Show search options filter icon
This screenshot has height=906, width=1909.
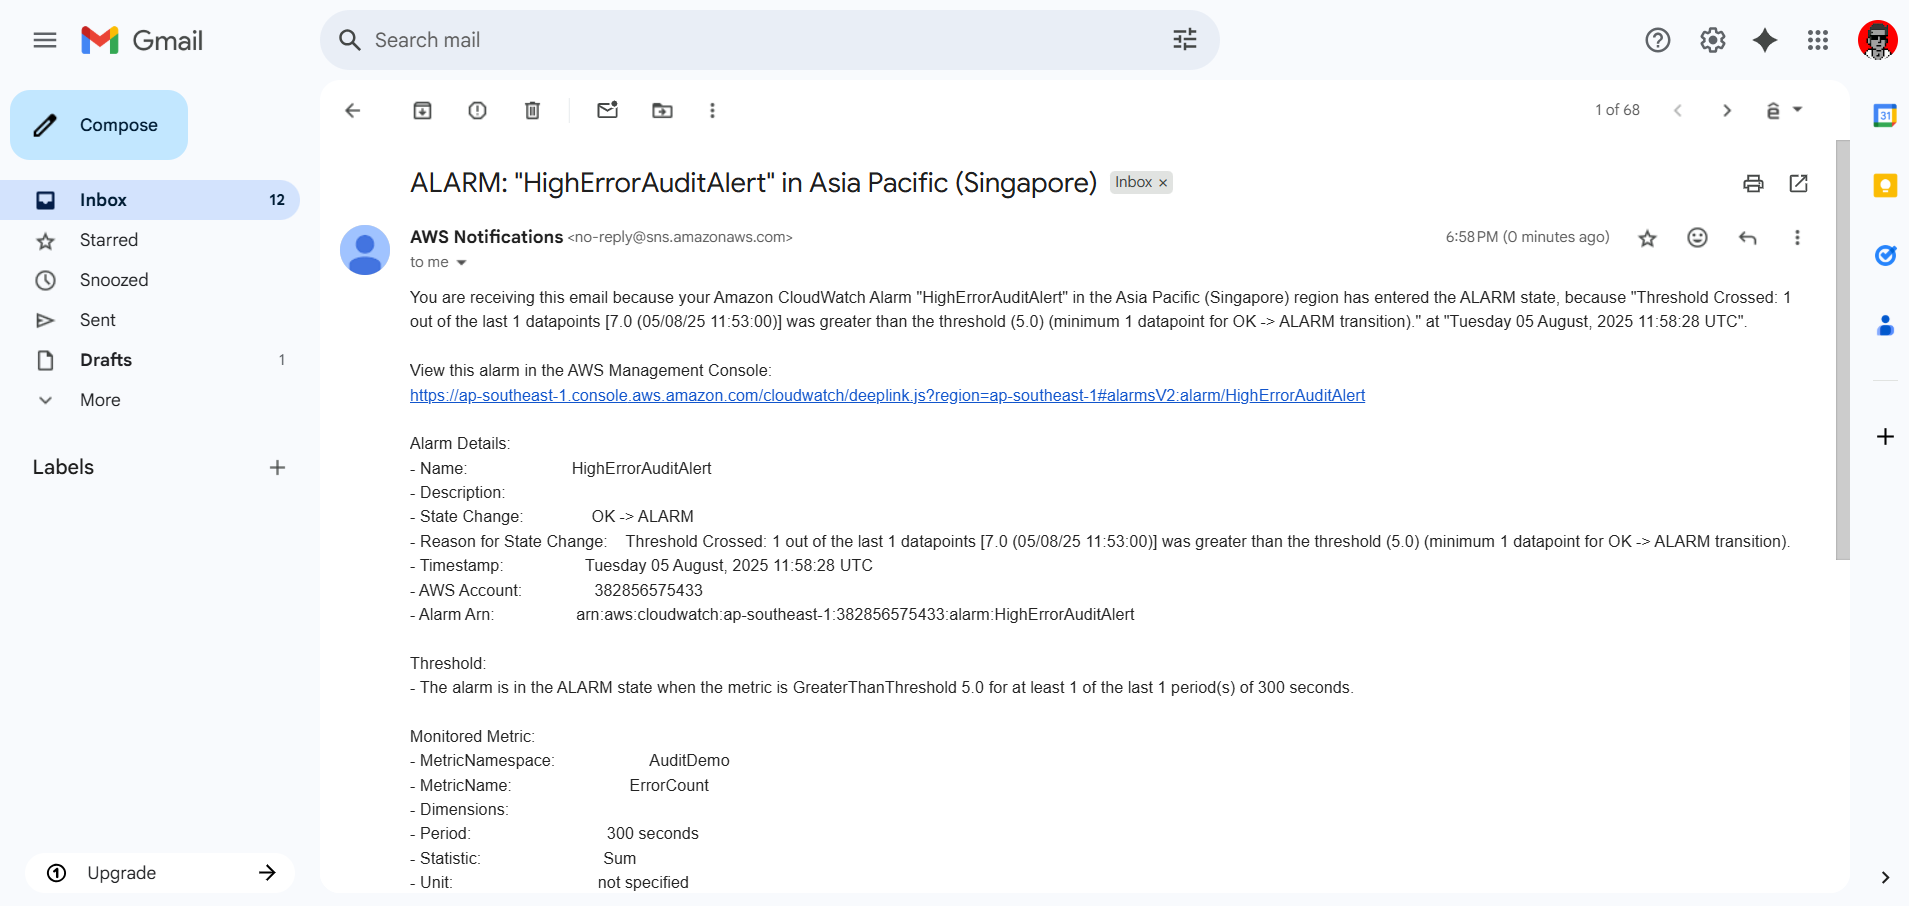pos(1185,40)
